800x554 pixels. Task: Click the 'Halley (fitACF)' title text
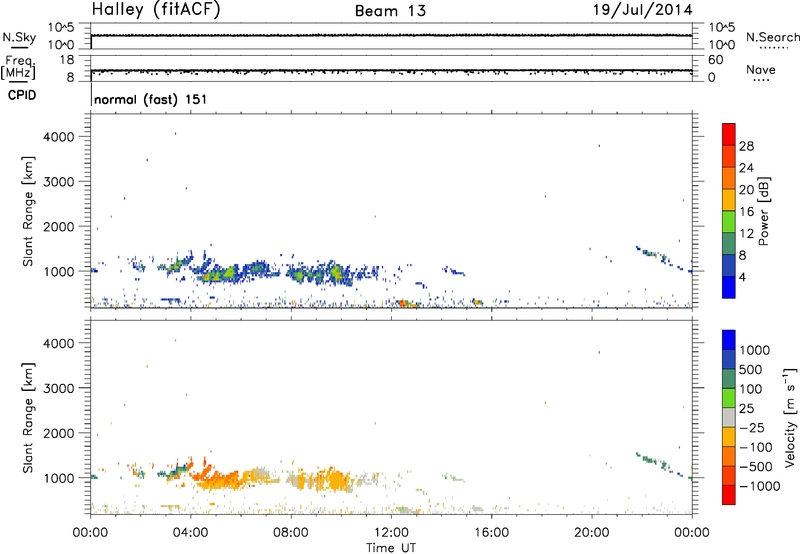[x=156, y=10]
